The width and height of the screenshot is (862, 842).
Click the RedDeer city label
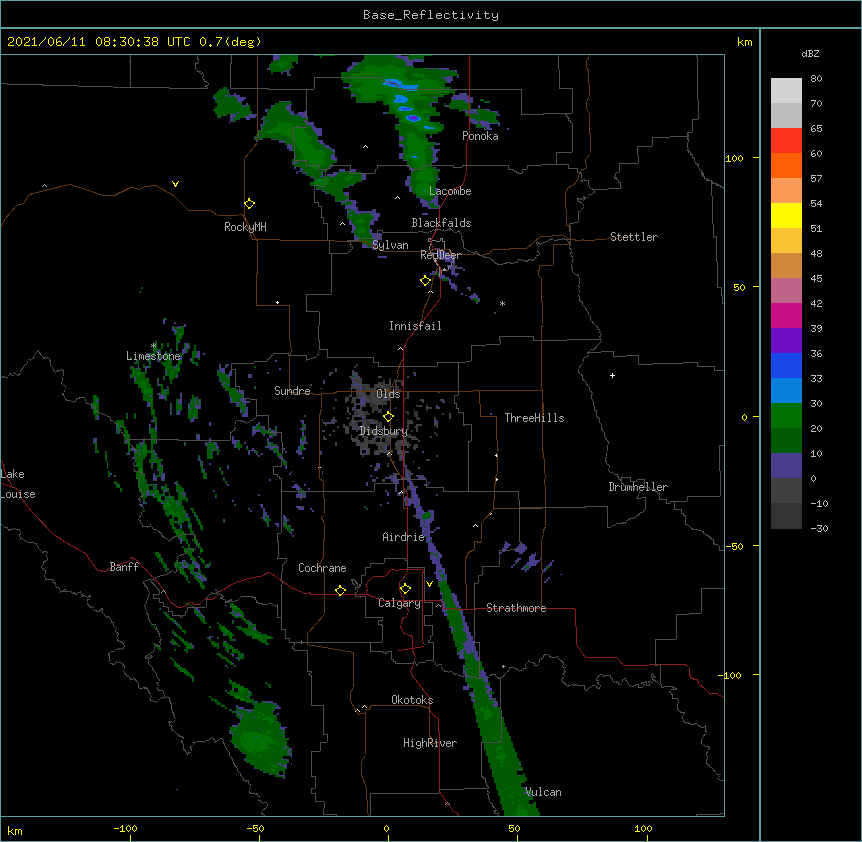pyautogui.click(x=440, y=255)
